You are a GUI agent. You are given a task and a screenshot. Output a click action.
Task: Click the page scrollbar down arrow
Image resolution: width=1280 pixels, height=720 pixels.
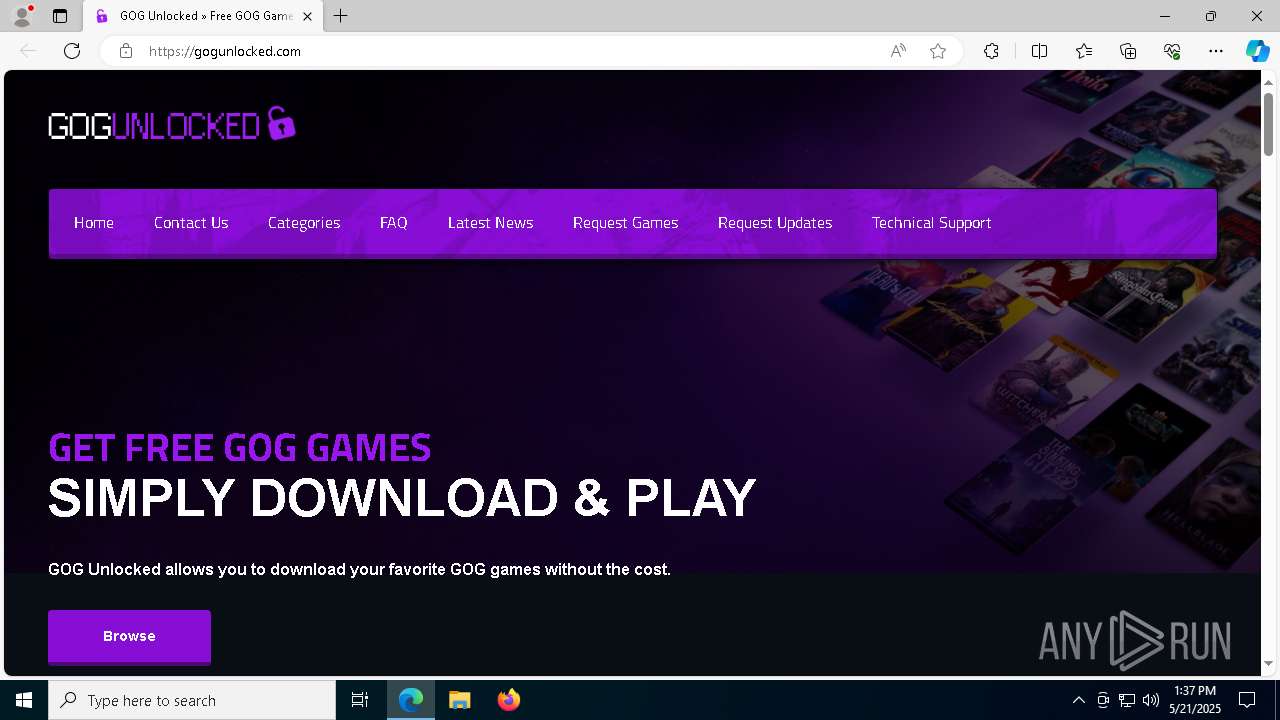(1268, 663)
